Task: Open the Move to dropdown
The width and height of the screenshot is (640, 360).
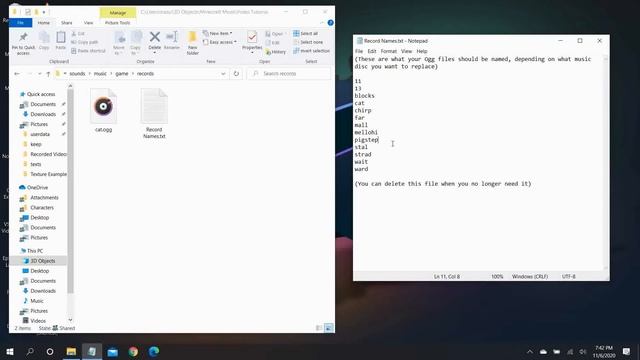Action: tap(119, 43)
